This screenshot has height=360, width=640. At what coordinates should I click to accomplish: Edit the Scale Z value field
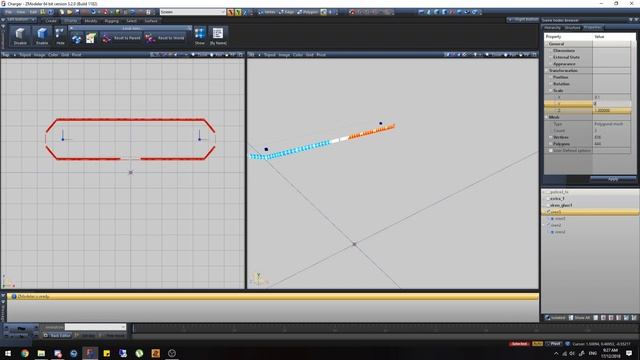click(x=612, y=111)
